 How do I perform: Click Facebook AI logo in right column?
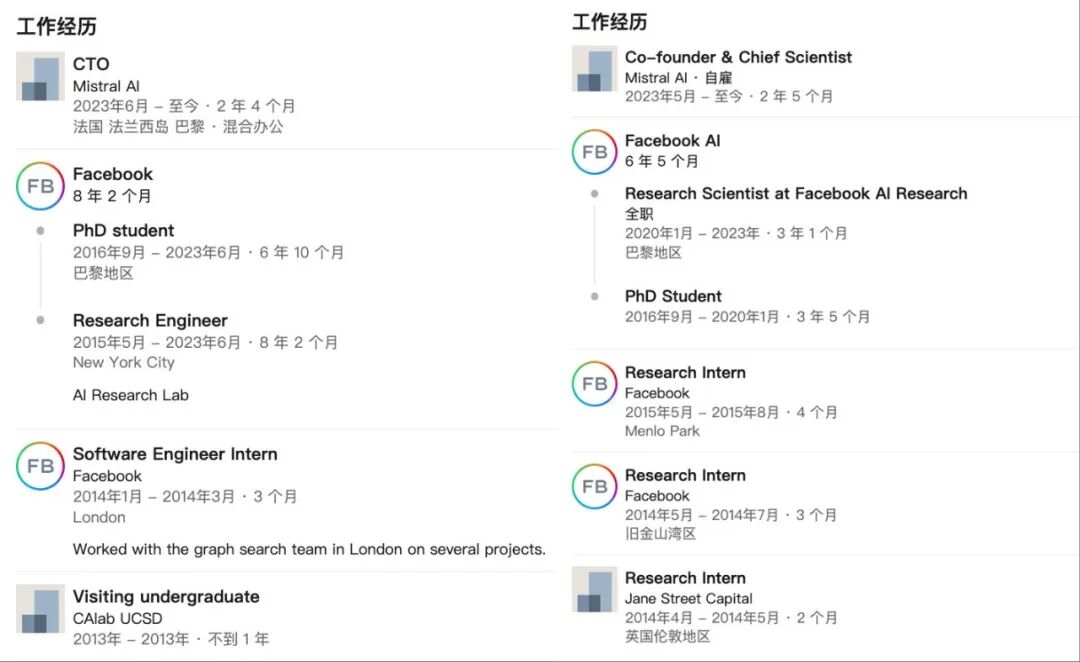595,152
